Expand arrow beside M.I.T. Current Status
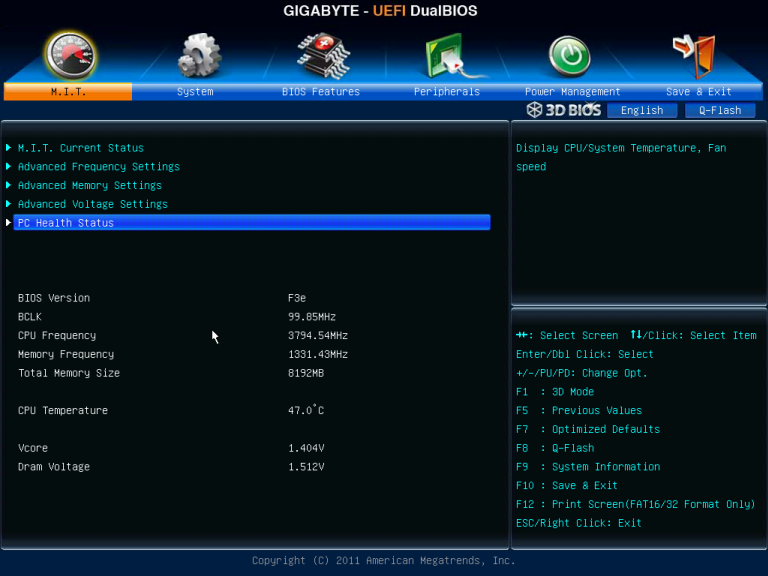The image size is (768, 576). click(x=8, y=147)
